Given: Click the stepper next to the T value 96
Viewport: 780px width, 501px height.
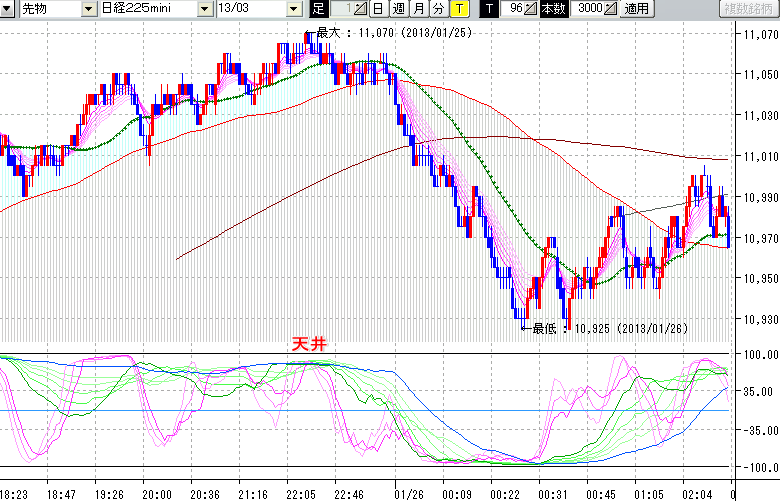Looking at the screenshot, I should (x=532, y=9).
